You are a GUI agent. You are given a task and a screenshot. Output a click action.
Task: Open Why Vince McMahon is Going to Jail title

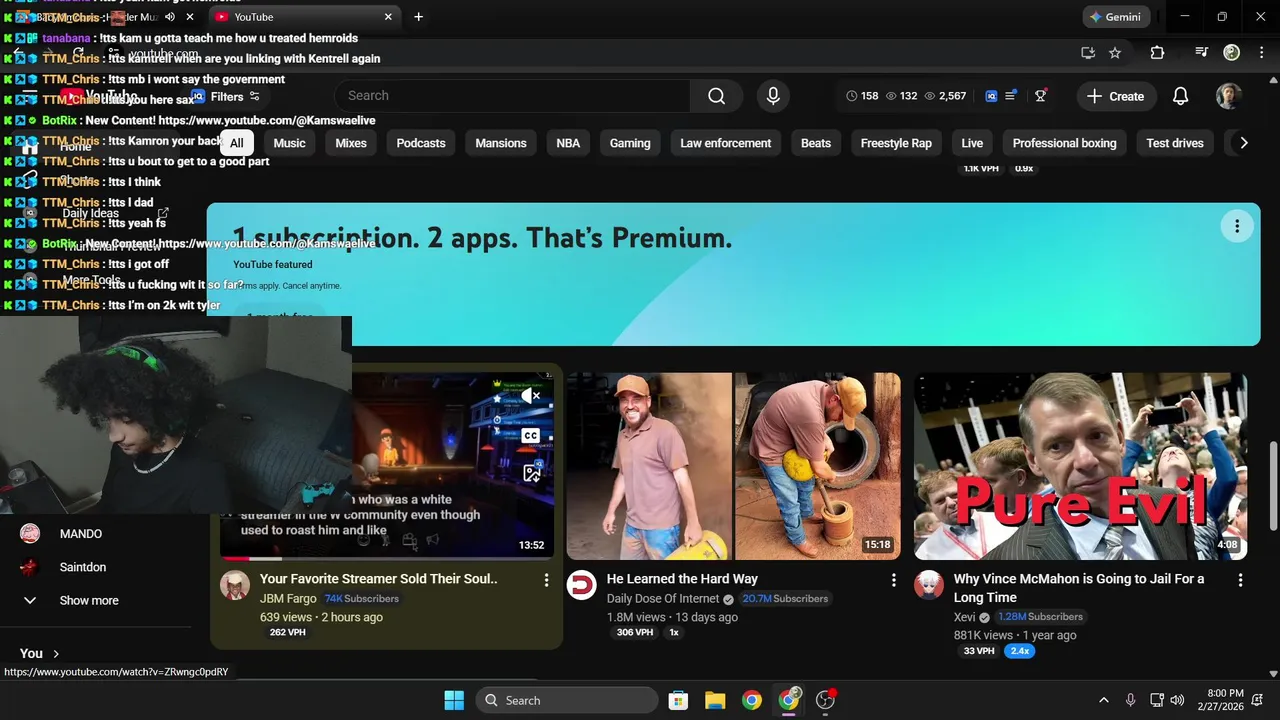[x=1079, y=588]
